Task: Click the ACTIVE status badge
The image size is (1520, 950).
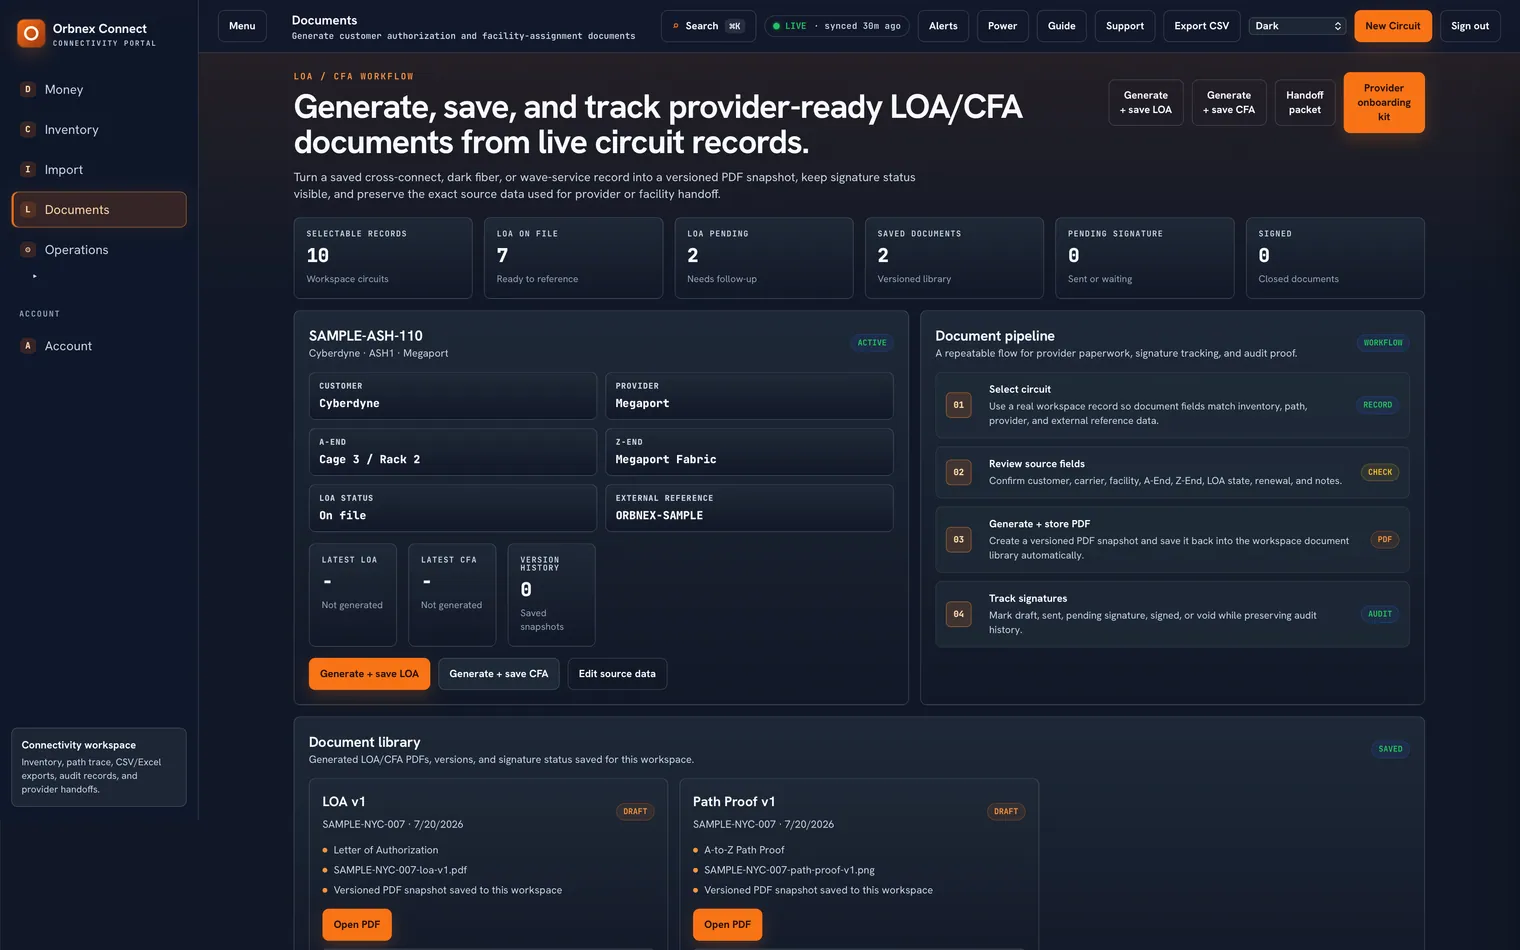Action: (x=872, y=343)
